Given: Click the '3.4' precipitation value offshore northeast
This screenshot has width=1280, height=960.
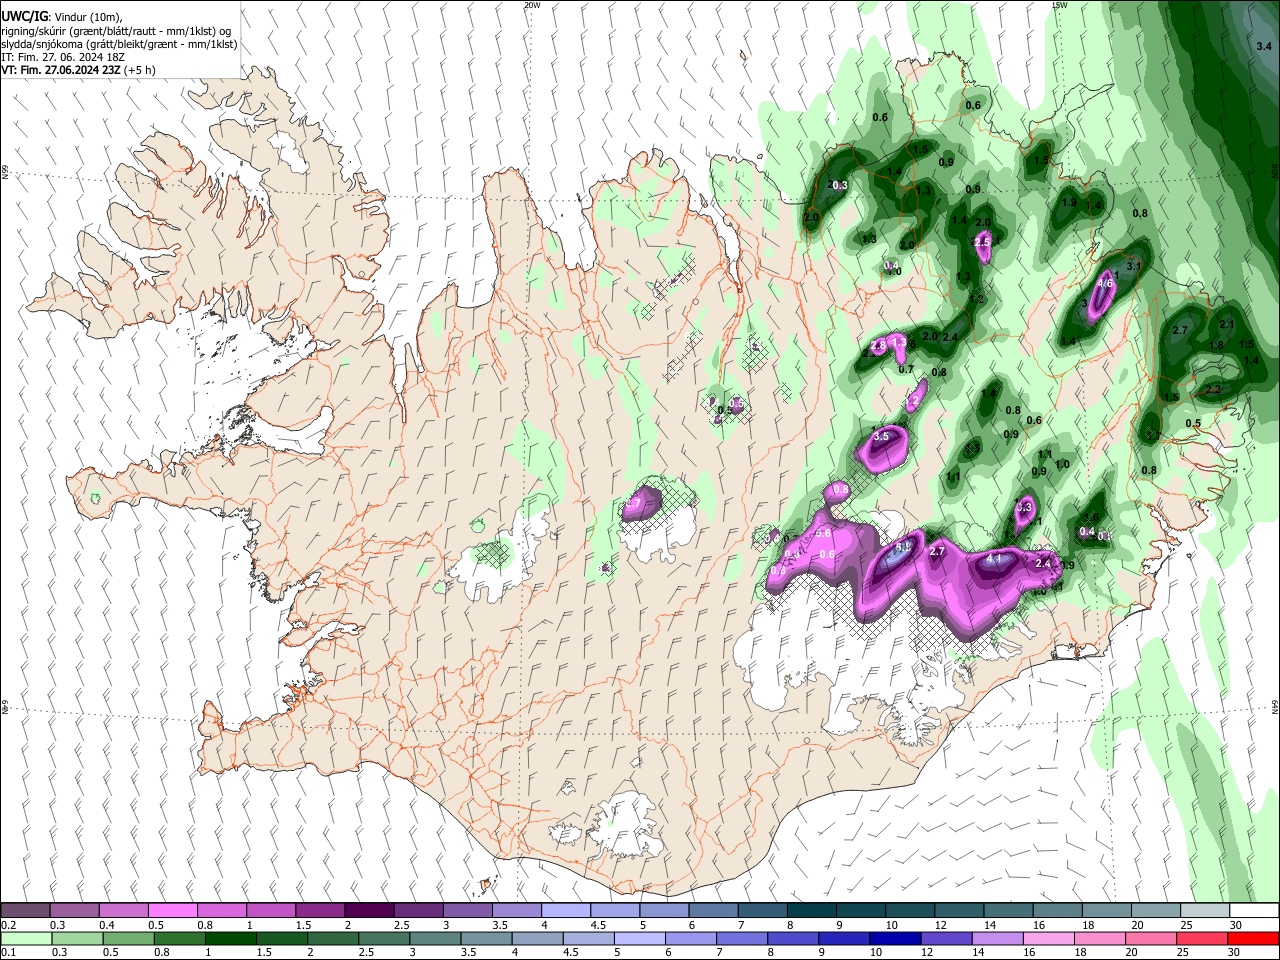Looking at the screenshot, I should point(1264,46).
